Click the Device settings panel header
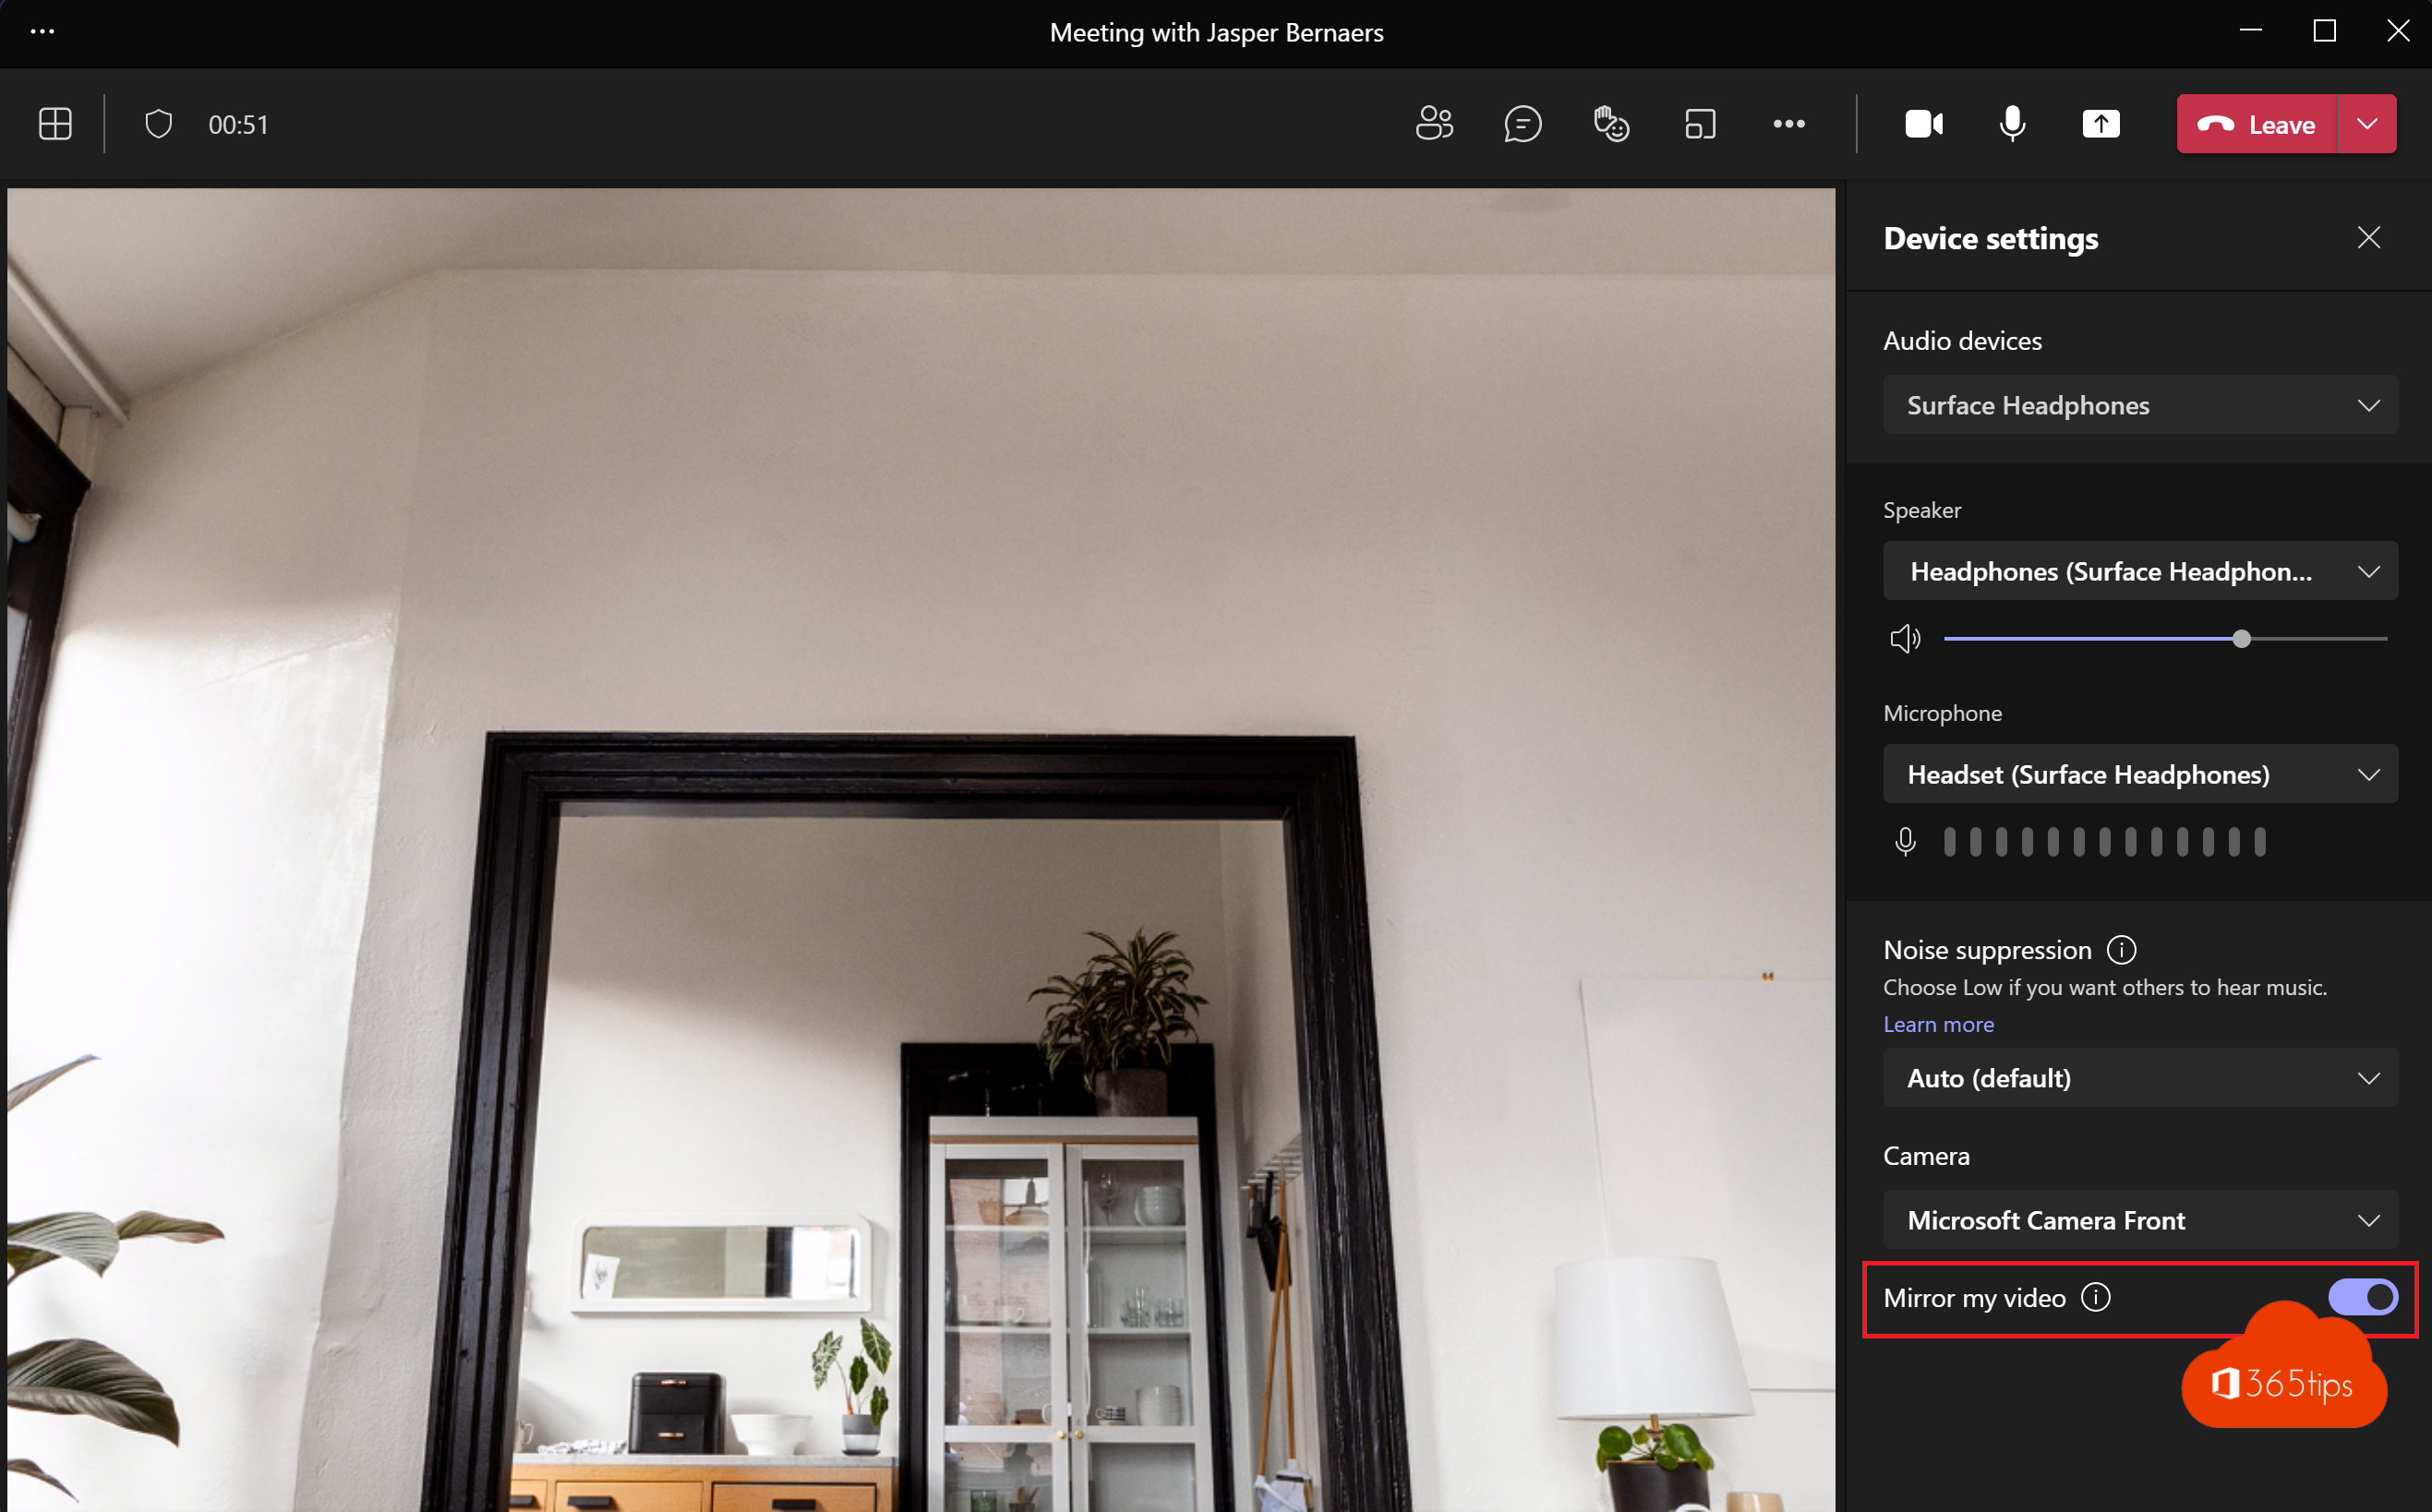2432x1512 pixels. [x=1992, y=237]
